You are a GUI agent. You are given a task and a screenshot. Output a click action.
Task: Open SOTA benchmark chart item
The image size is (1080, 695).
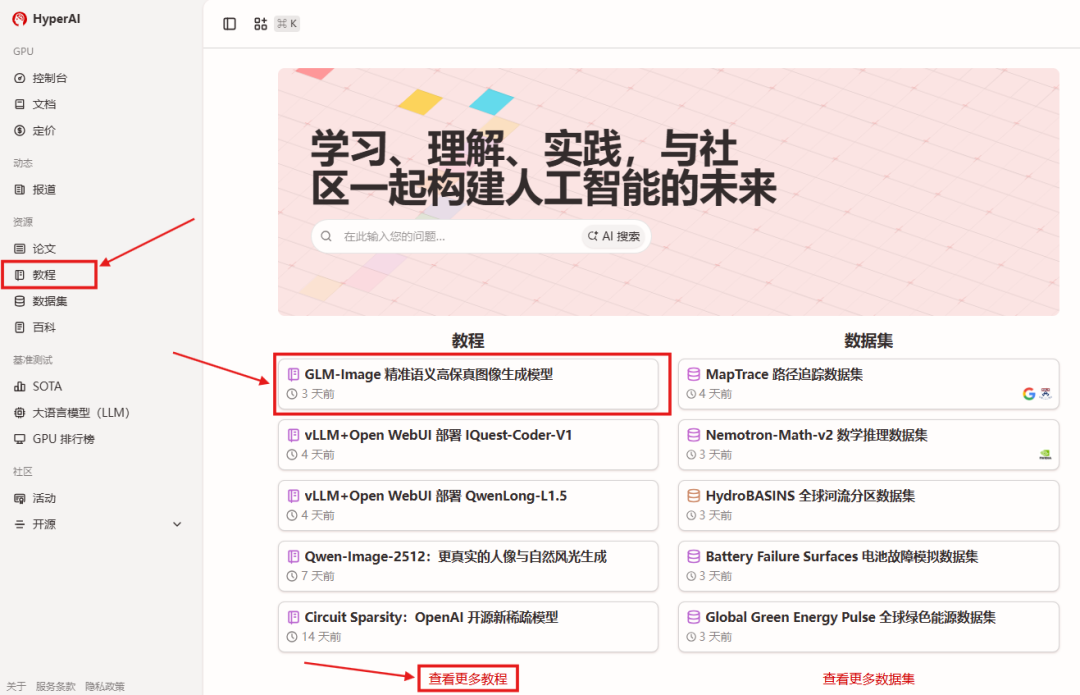pyautogui.click(x=46, y=386)
